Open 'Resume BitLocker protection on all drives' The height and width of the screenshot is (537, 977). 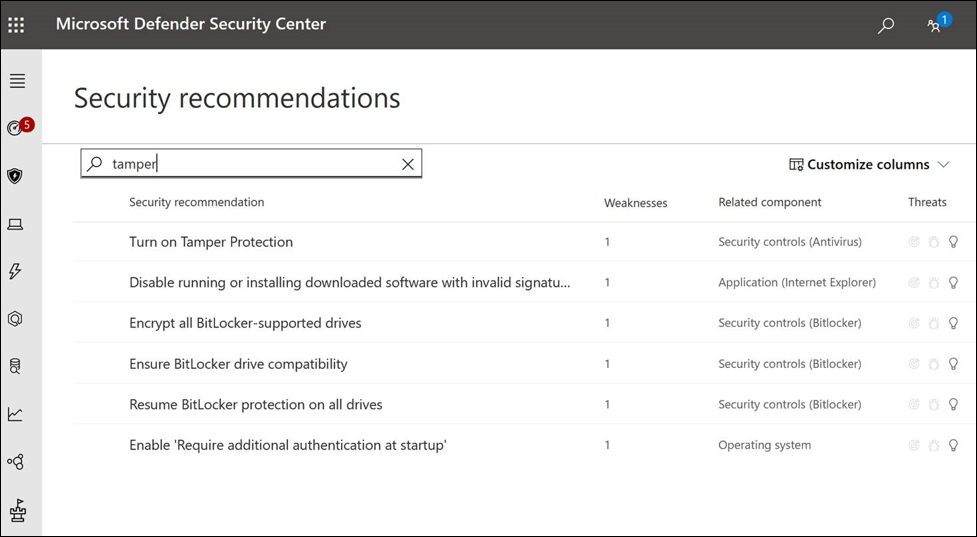pyautogui.click(x=255, y=404)
